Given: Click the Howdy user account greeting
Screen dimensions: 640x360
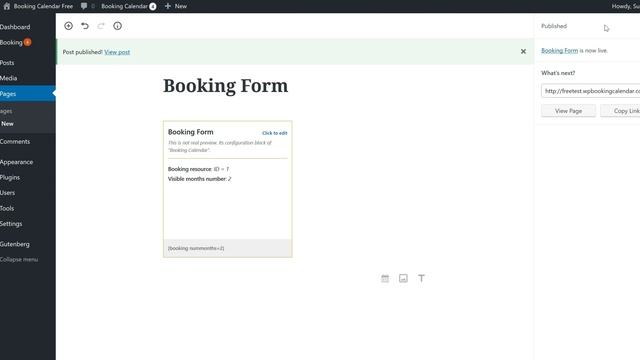Looking at the screenshot, I should pos(625,6).
